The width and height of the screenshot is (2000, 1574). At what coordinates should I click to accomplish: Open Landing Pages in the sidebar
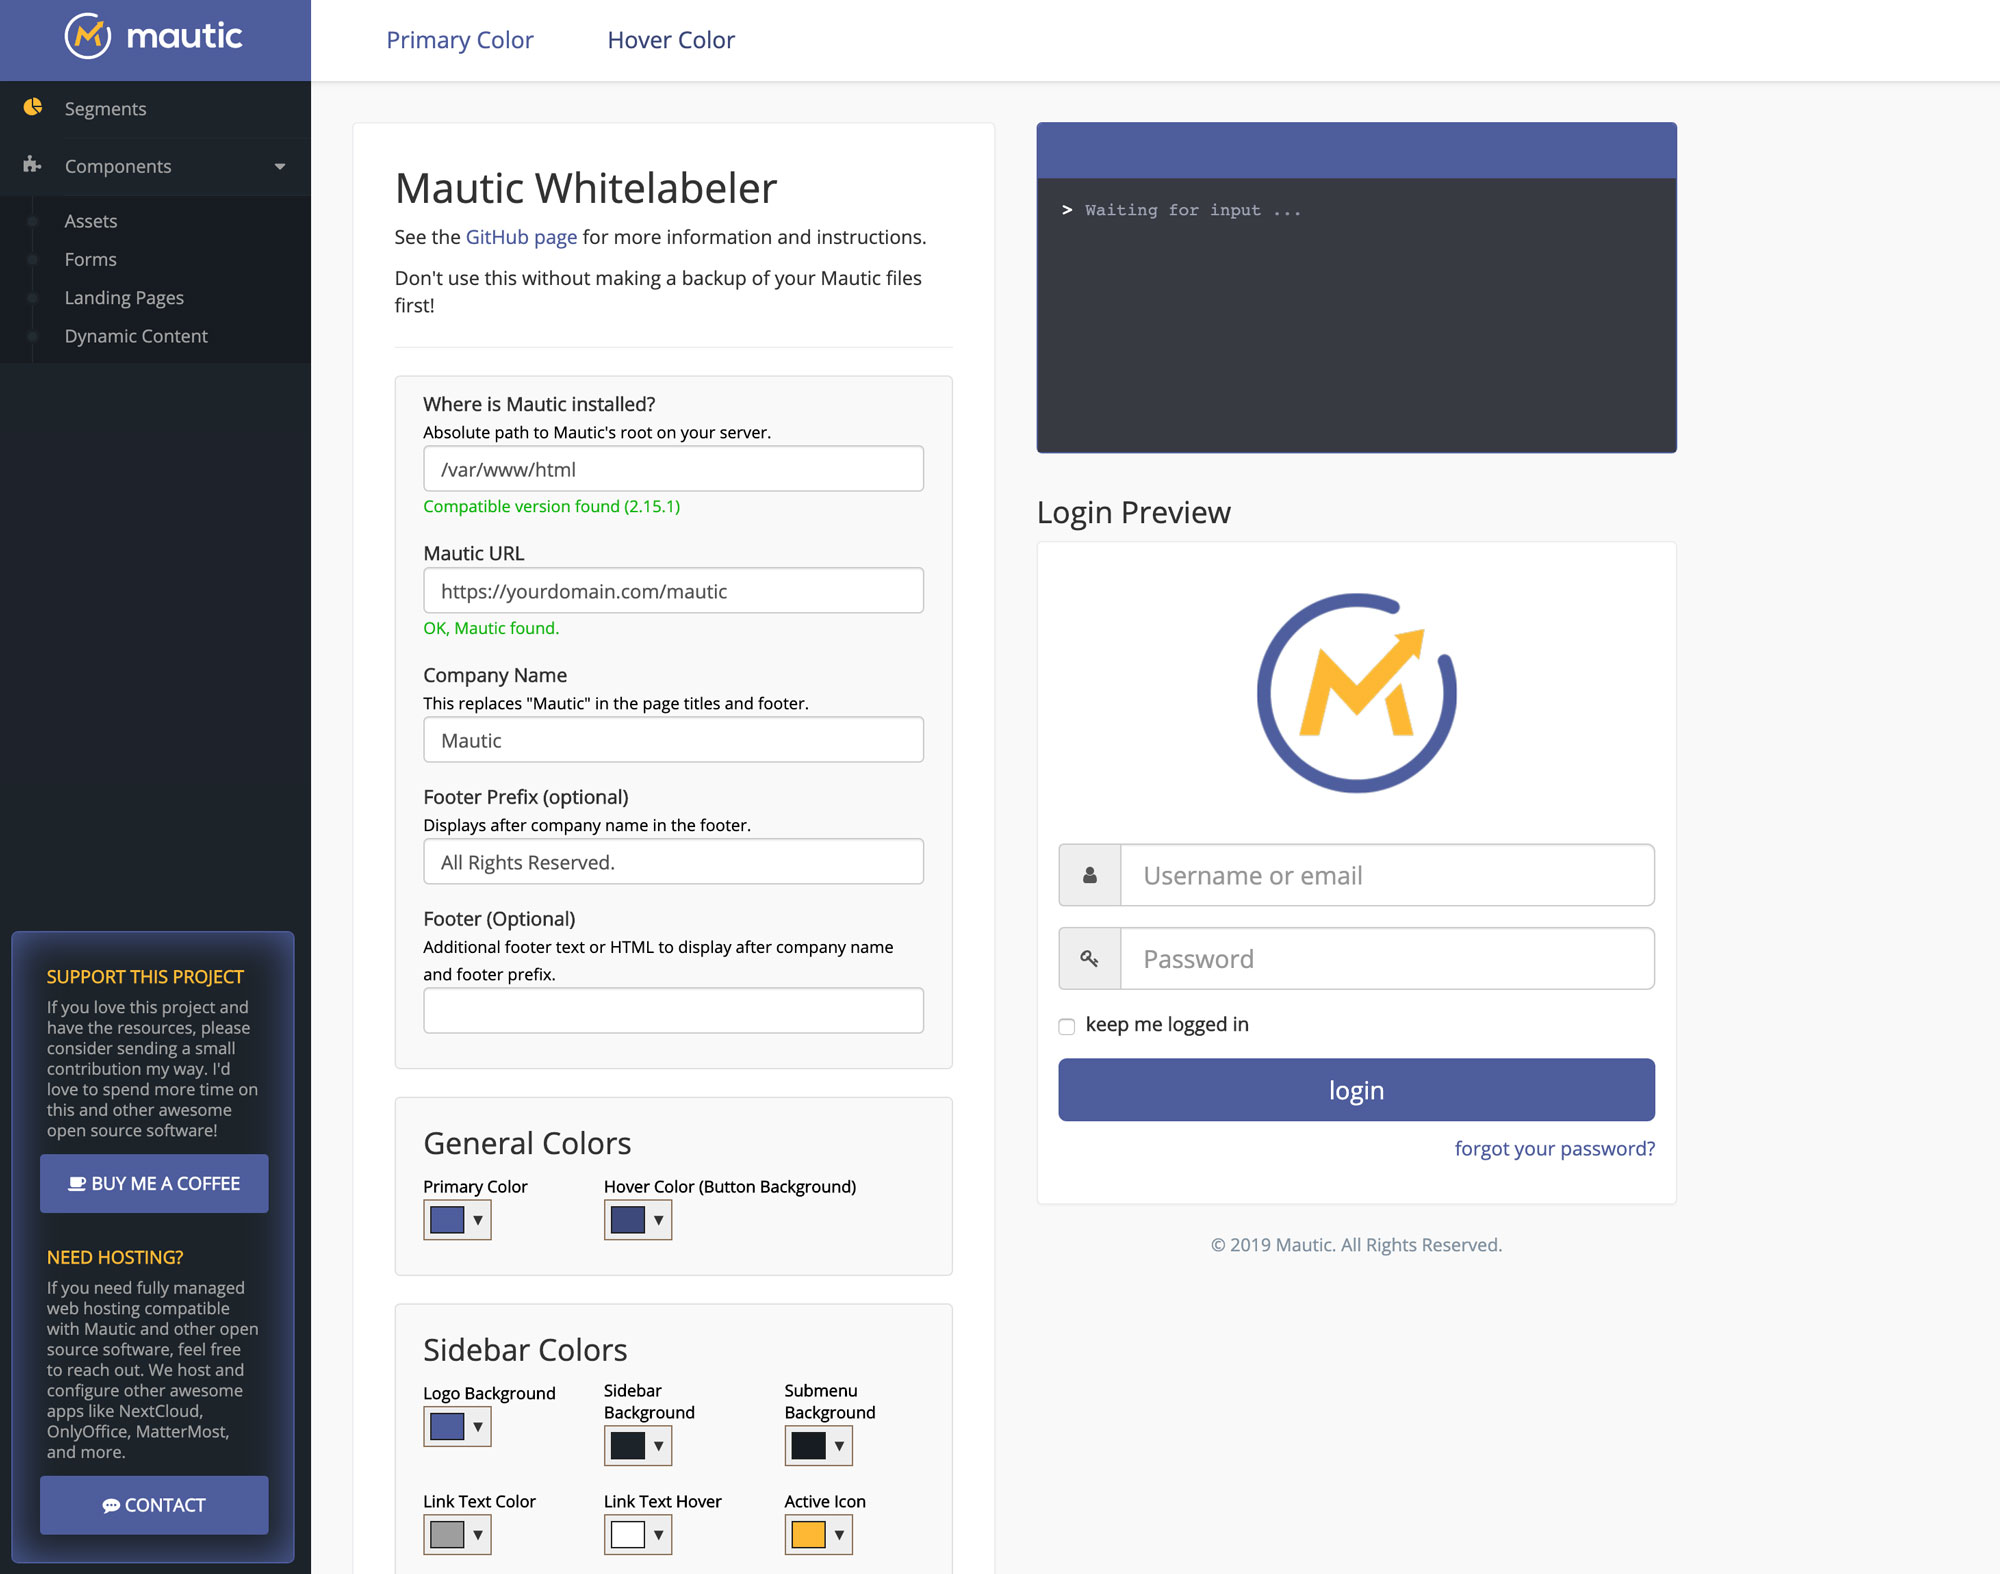pyautogui.click(x=124, y=298)
